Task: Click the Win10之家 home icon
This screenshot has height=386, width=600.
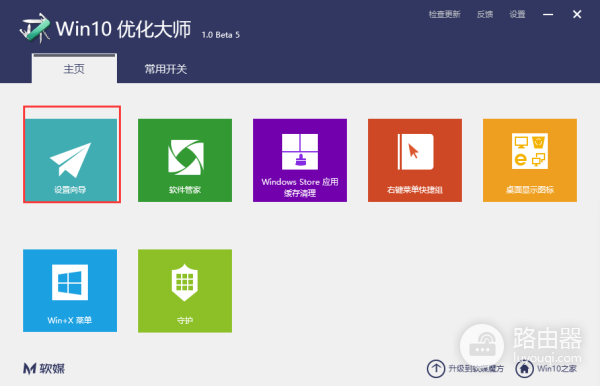Action: (x=524, y=369)
